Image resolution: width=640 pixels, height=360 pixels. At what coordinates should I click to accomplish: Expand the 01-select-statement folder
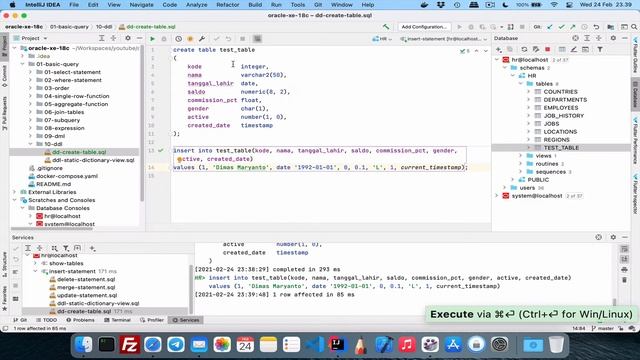(x=30, y=72)
